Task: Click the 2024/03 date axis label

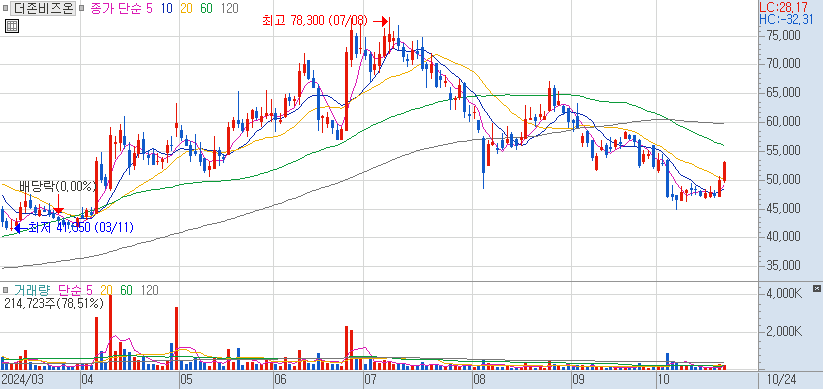Action: click(x=22, y=379)
